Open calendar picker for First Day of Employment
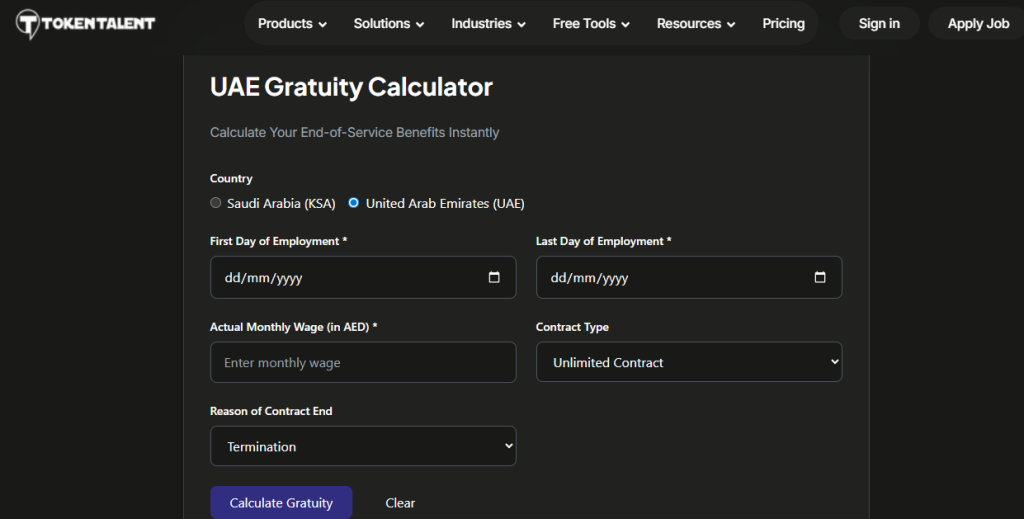Screen dimensions: 1024x519 coord(494,278)
